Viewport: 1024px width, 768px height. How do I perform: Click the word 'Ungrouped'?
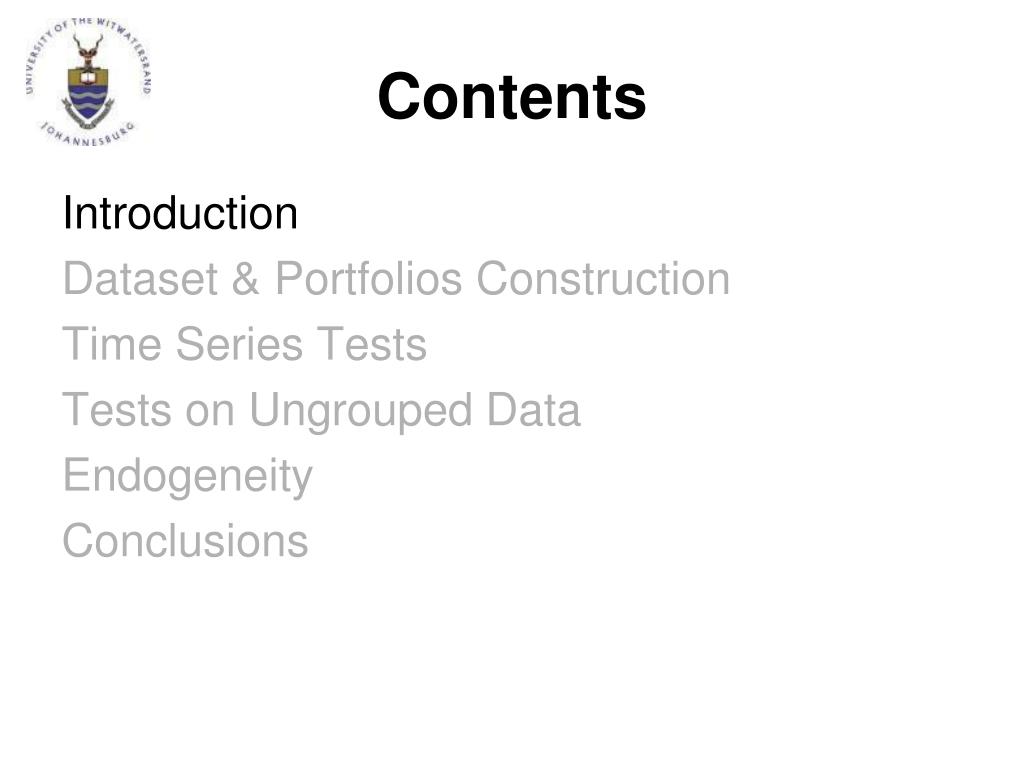tap(360, 412)
